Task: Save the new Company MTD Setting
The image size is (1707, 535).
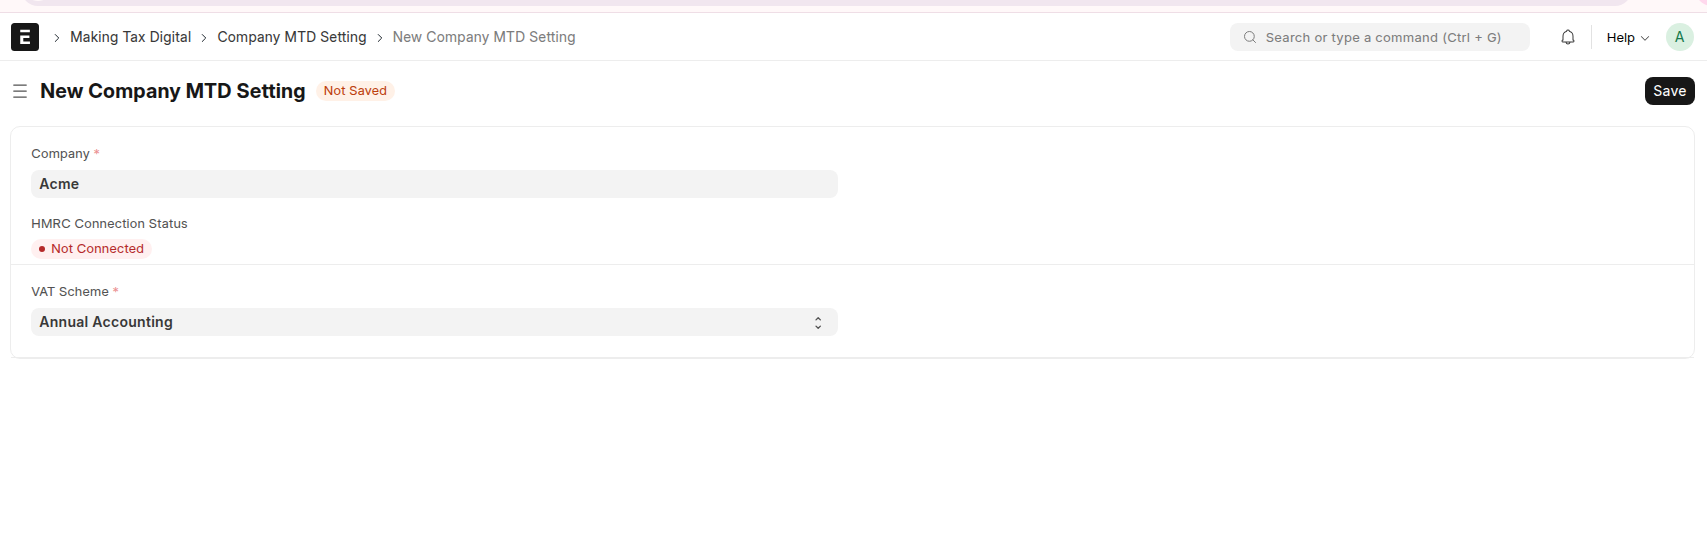Action: 1669,91
